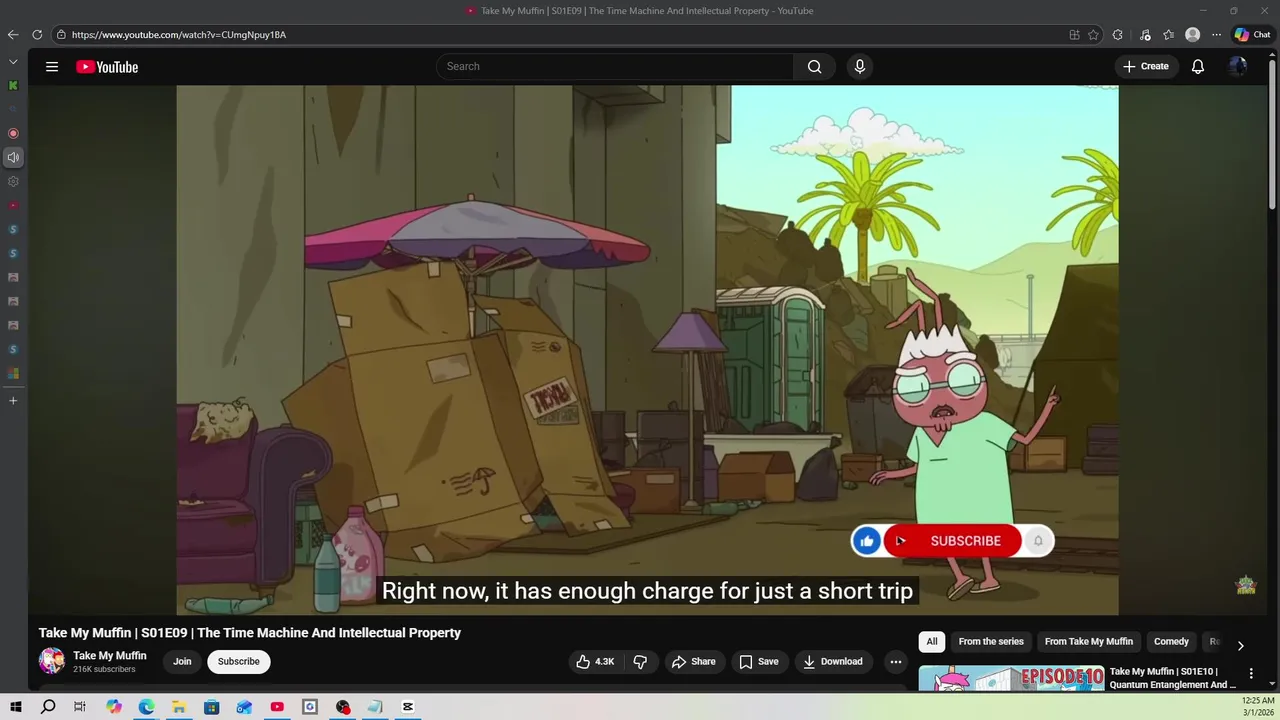Dislike this video
1280x720 pixels.
coord(640,661)
